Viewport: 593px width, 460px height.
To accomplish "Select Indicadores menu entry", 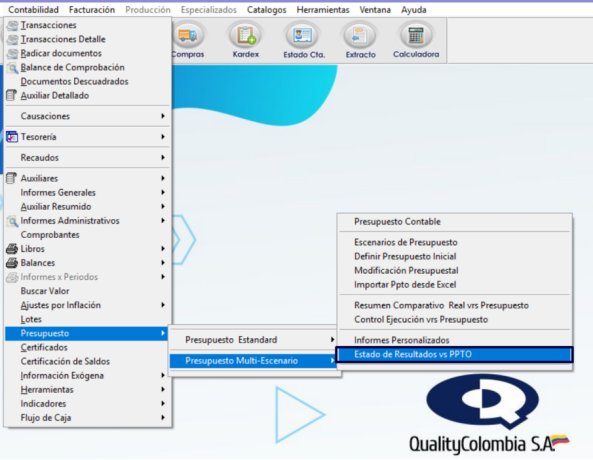I will 87,404.
